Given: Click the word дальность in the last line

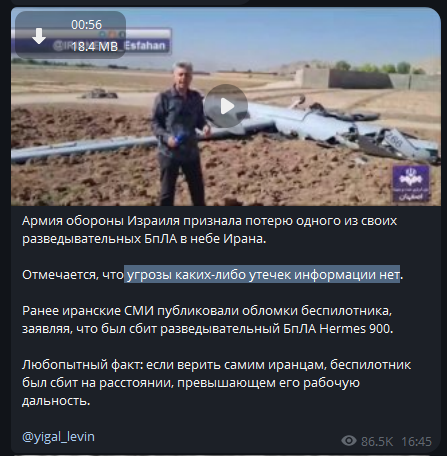Looking at the screenshot, I should pos(55,401).
